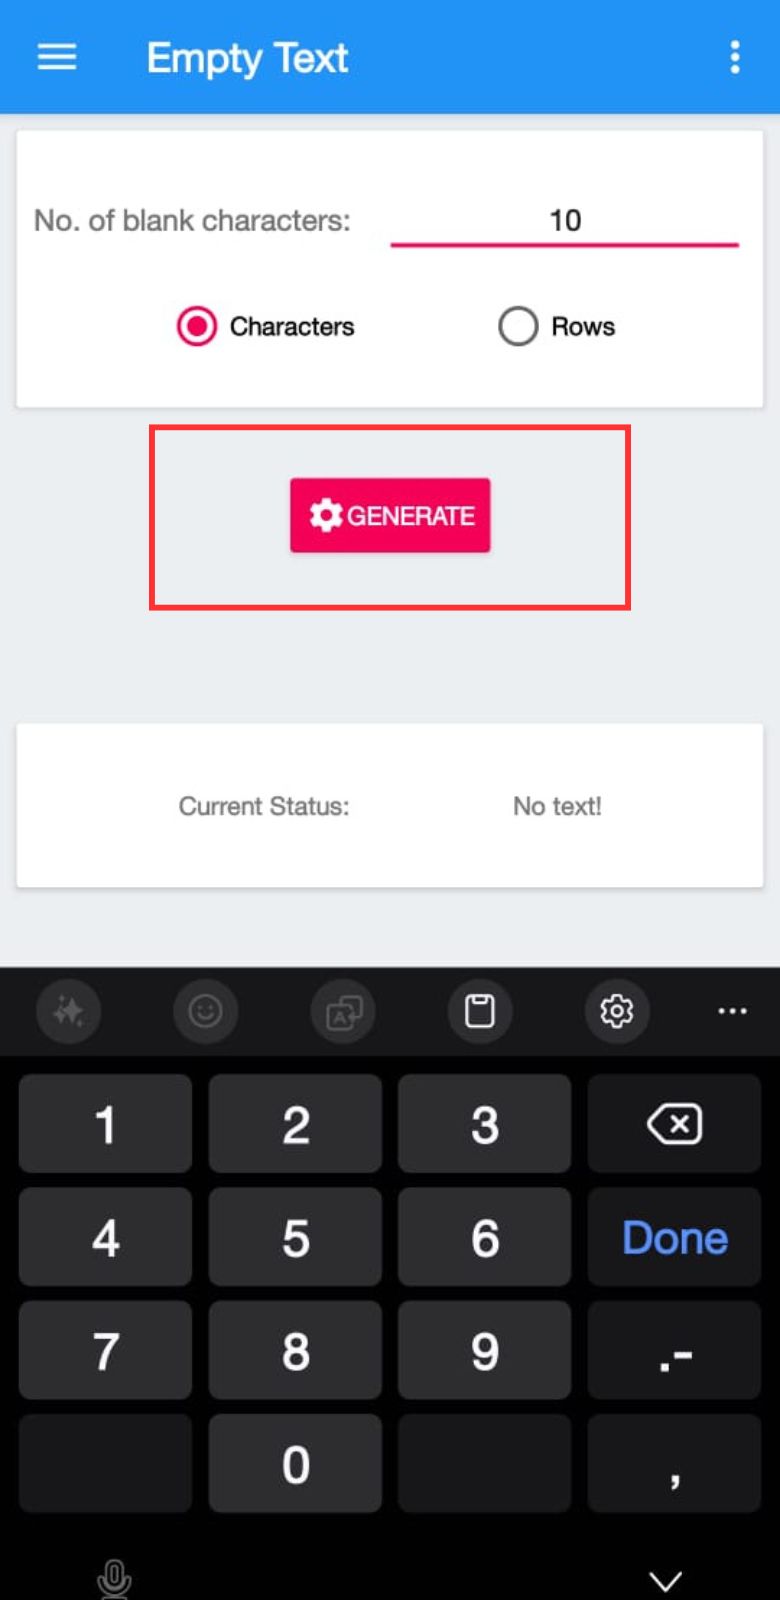780x1600 pixels.
Task: Tap Done on the keyboard
Action: coord(675,1238)
